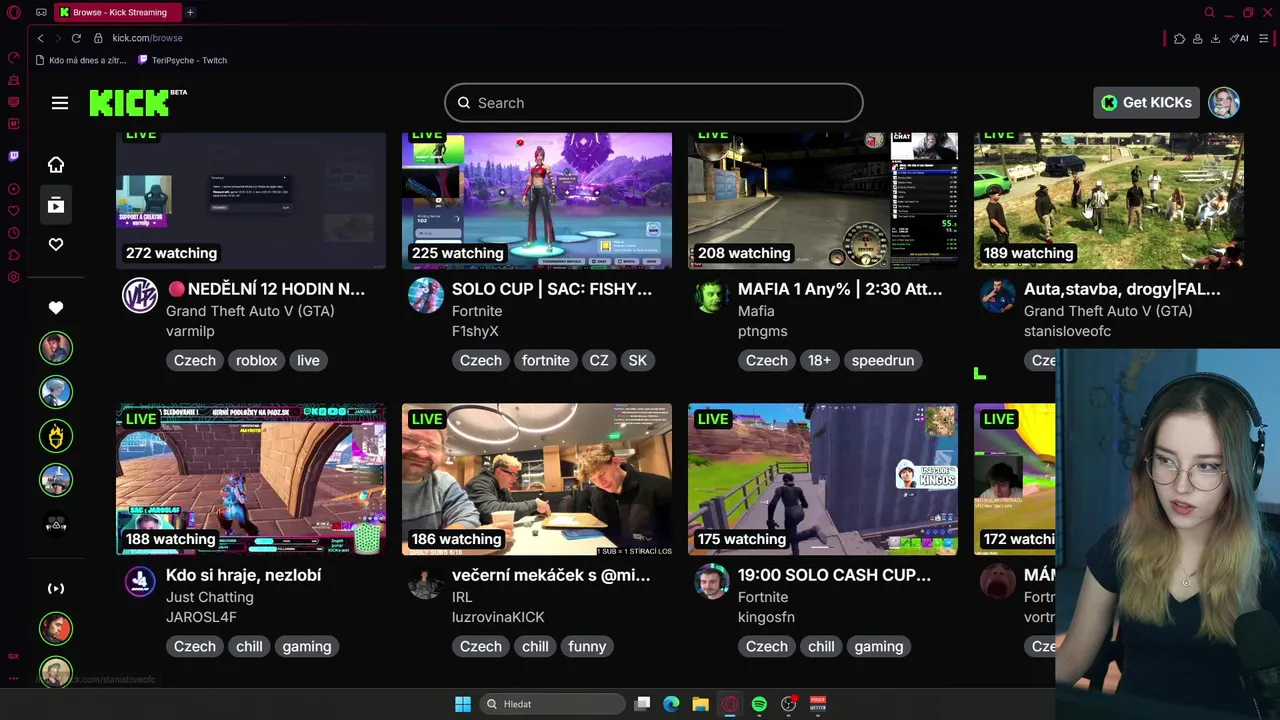
Task: Open the 'SOLO CUP | SAC: FISHY...' title
Action: tap(552, 289)
